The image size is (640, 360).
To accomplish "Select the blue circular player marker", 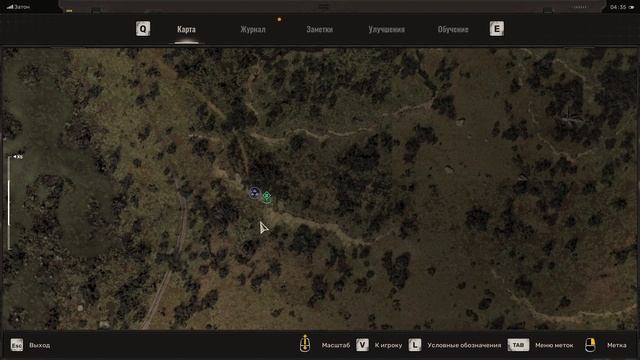I will click(x=255, y=193).
